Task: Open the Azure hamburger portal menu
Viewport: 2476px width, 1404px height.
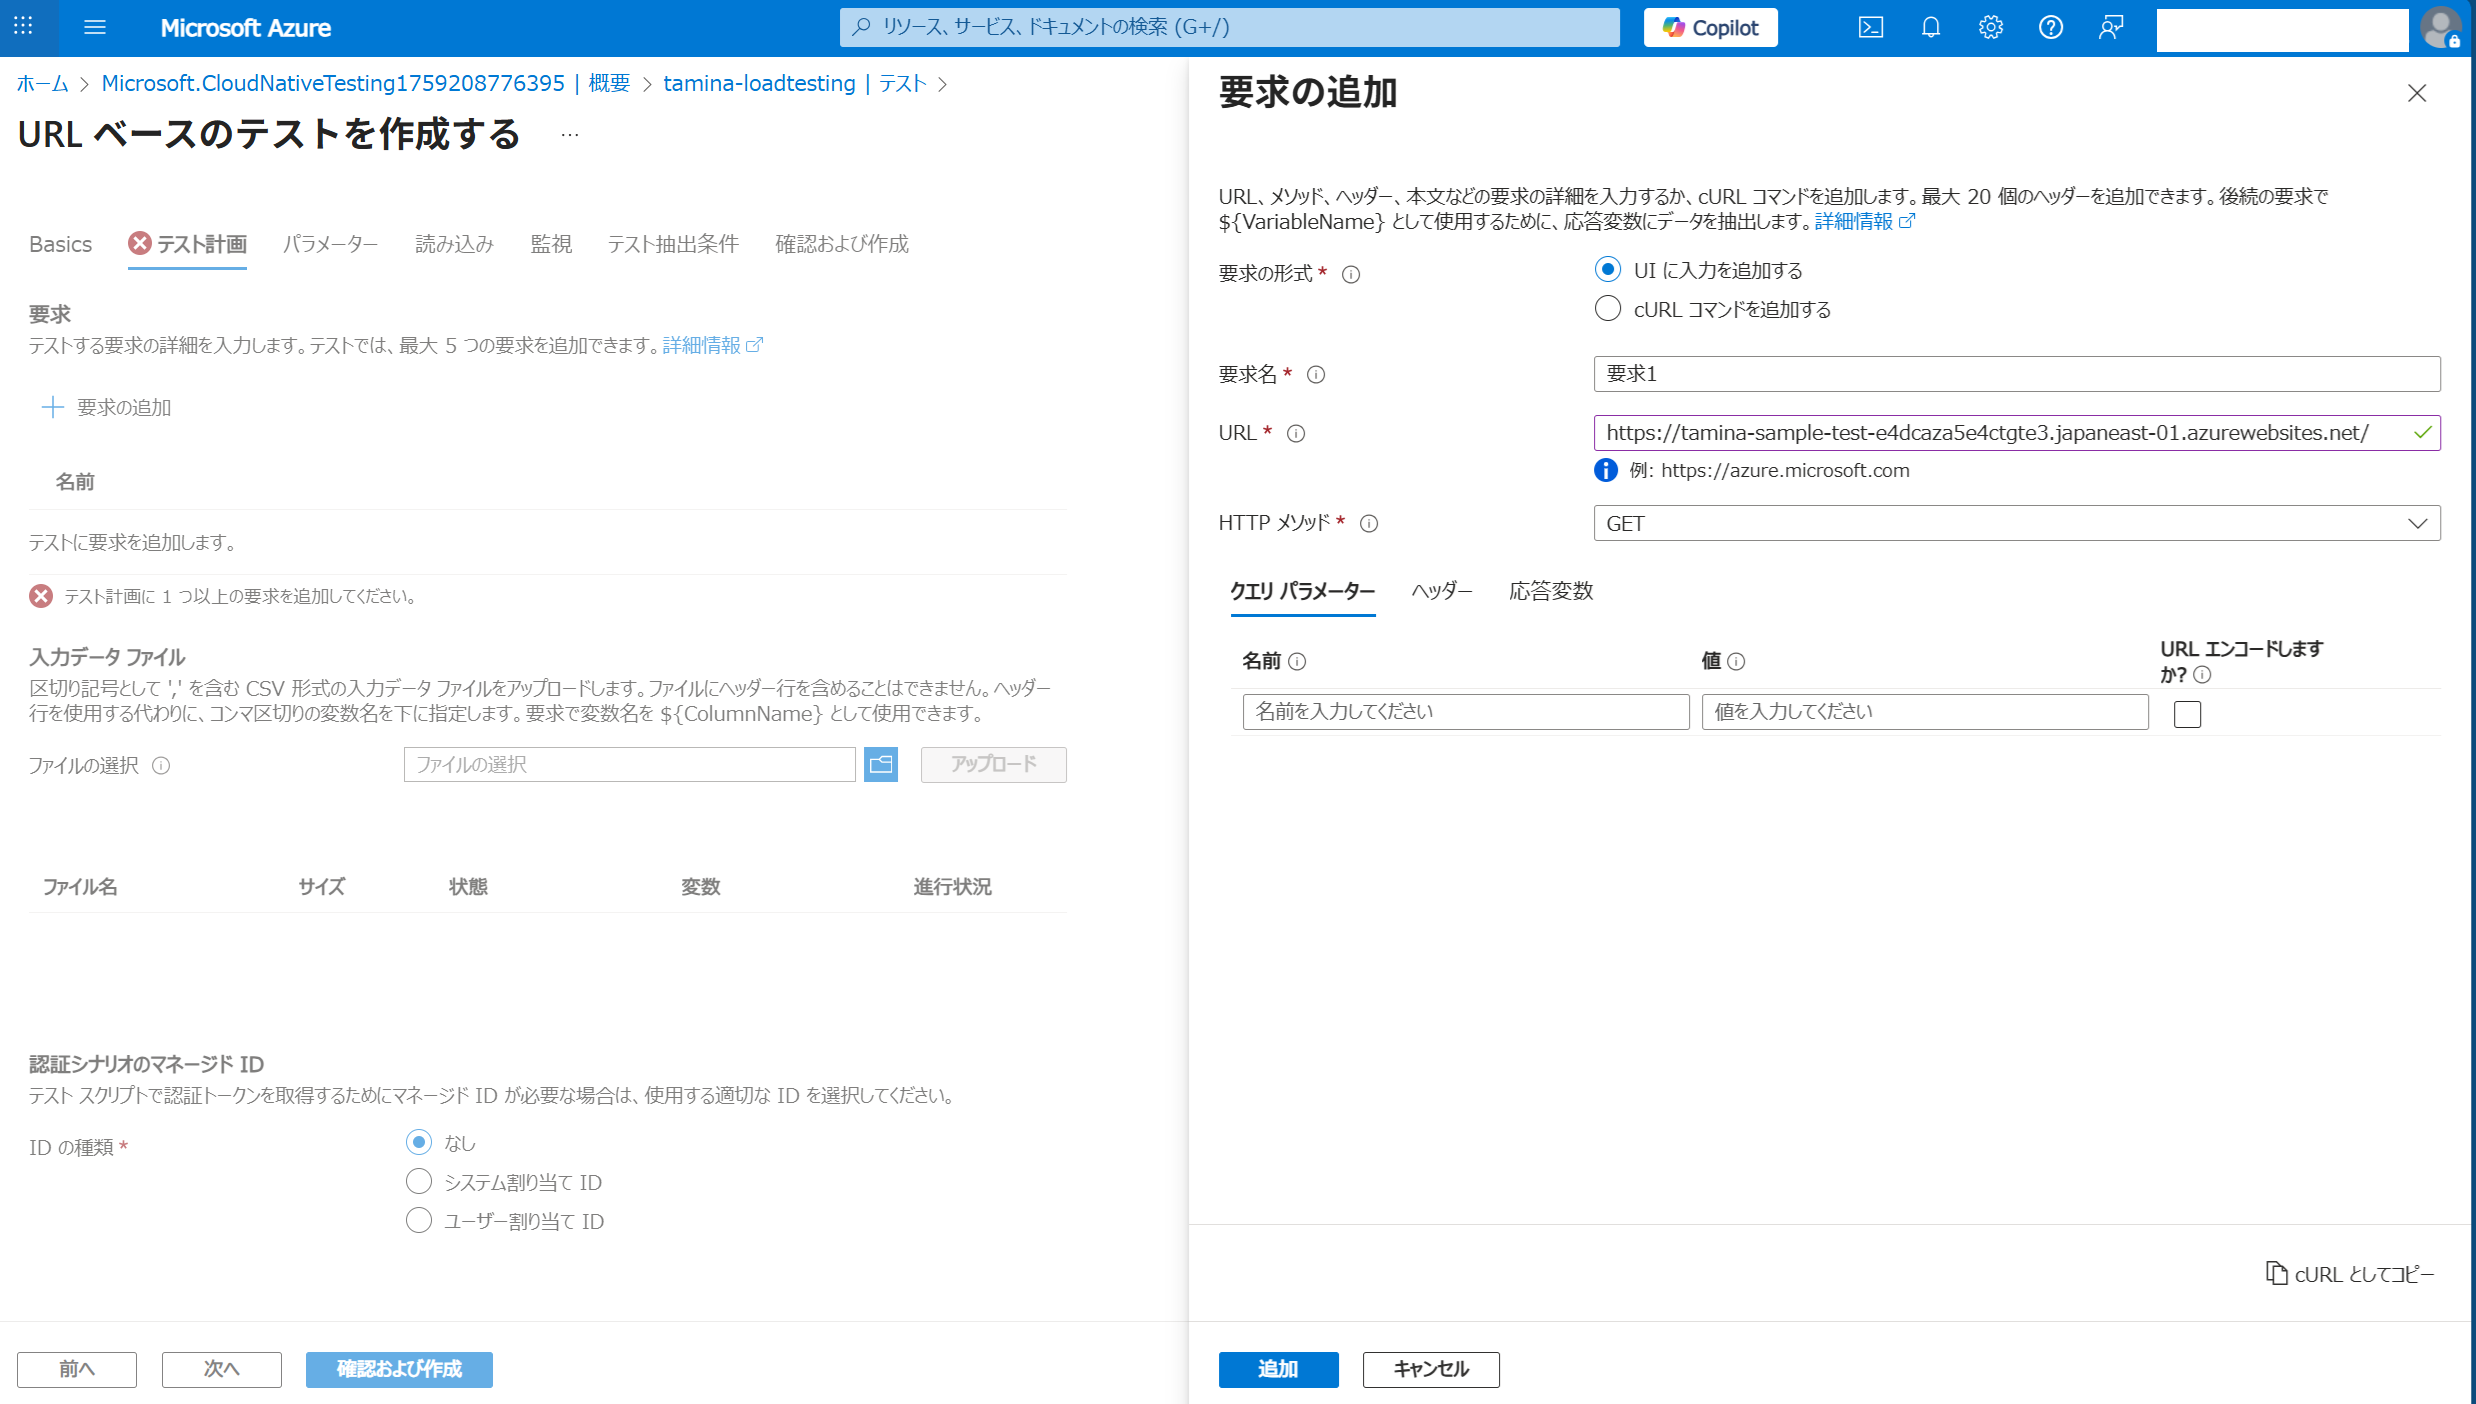Action: click(95, 28)
